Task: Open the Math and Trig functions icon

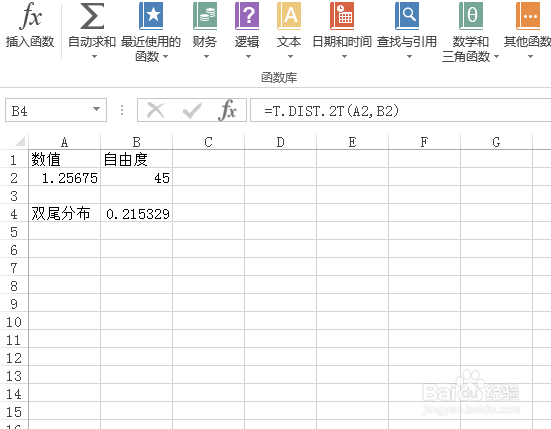Action: coord(471,15)
